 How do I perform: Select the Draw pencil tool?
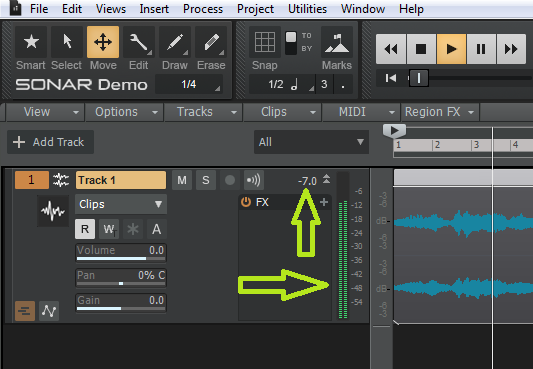pos(175,42)
